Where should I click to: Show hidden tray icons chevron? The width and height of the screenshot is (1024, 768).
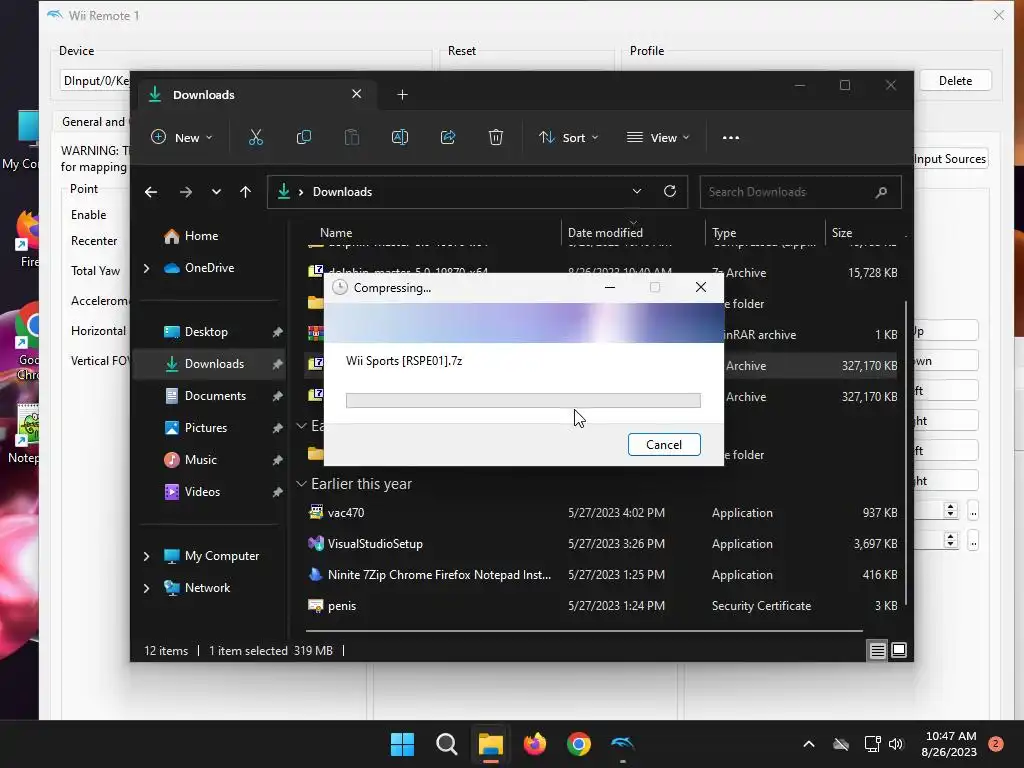pyautogui.click(x=808, y=744)
